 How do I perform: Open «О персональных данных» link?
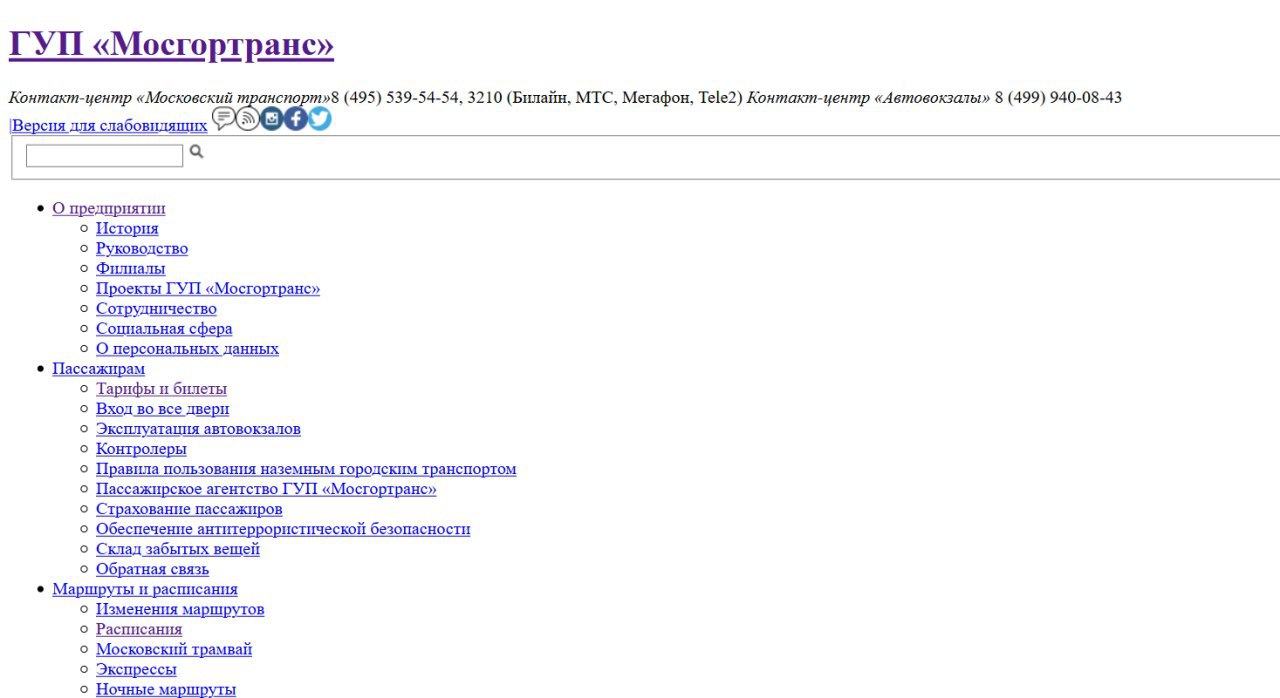click(187, 348)
